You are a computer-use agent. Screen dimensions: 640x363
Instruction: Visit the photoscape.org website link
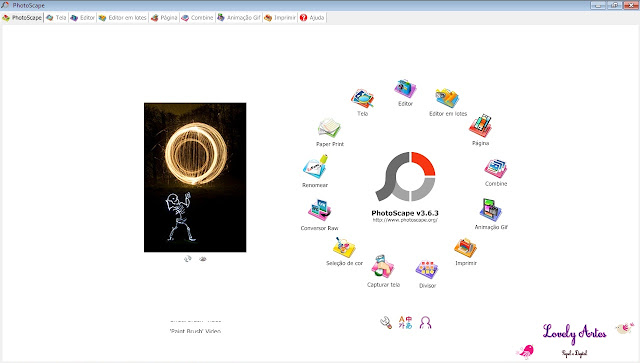pyautogui.click(x=405, y=220)
